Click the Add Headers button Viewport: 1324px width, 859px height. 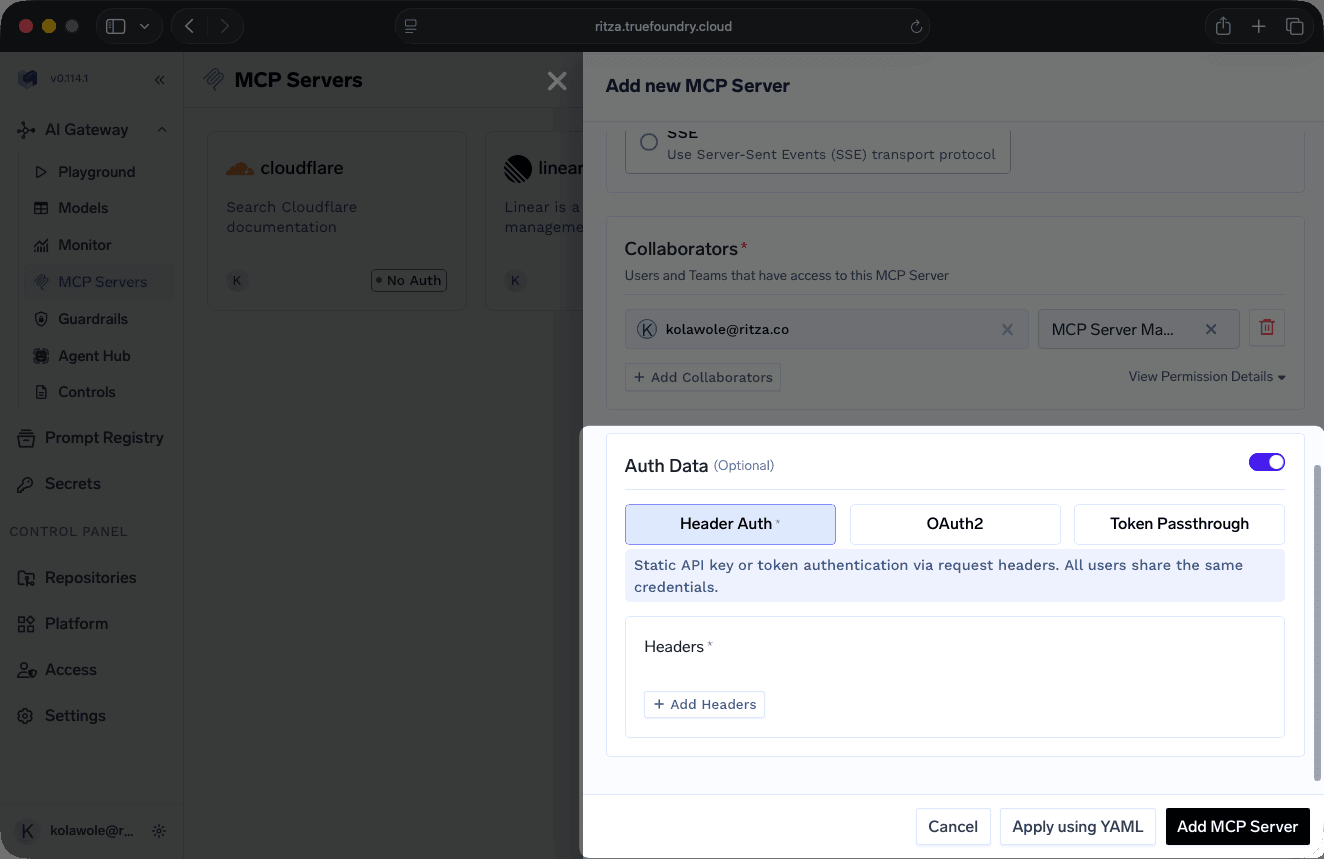[704, 704]
